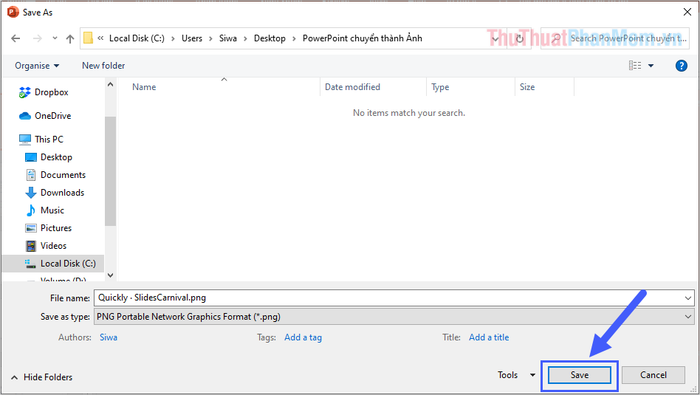Sort by the Date modified column

tap(352, 87)
